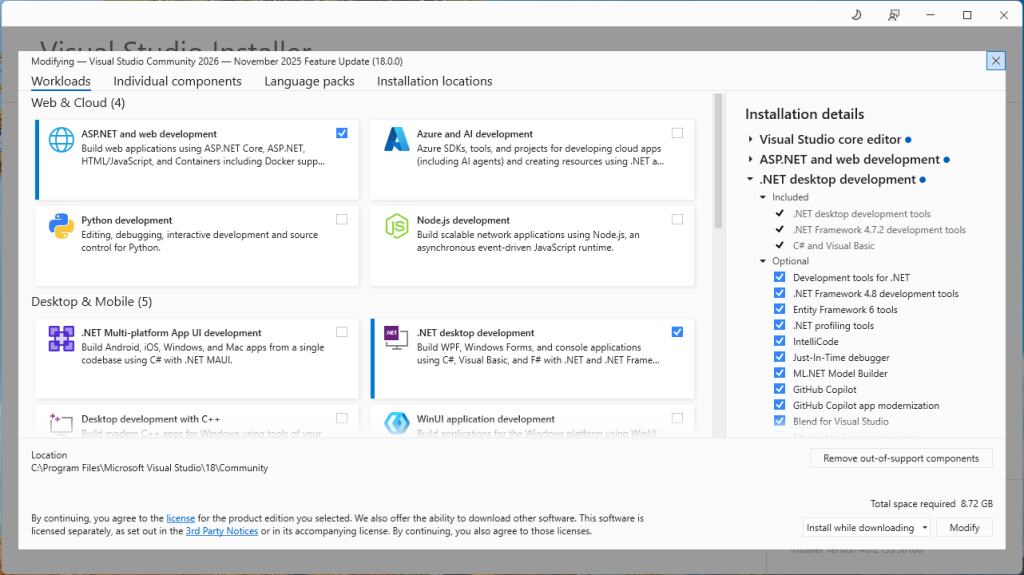This screenshot has width=1024, height=575.
Task: Open the 3rd Party Notices link
Action: (x=221, y=531)
